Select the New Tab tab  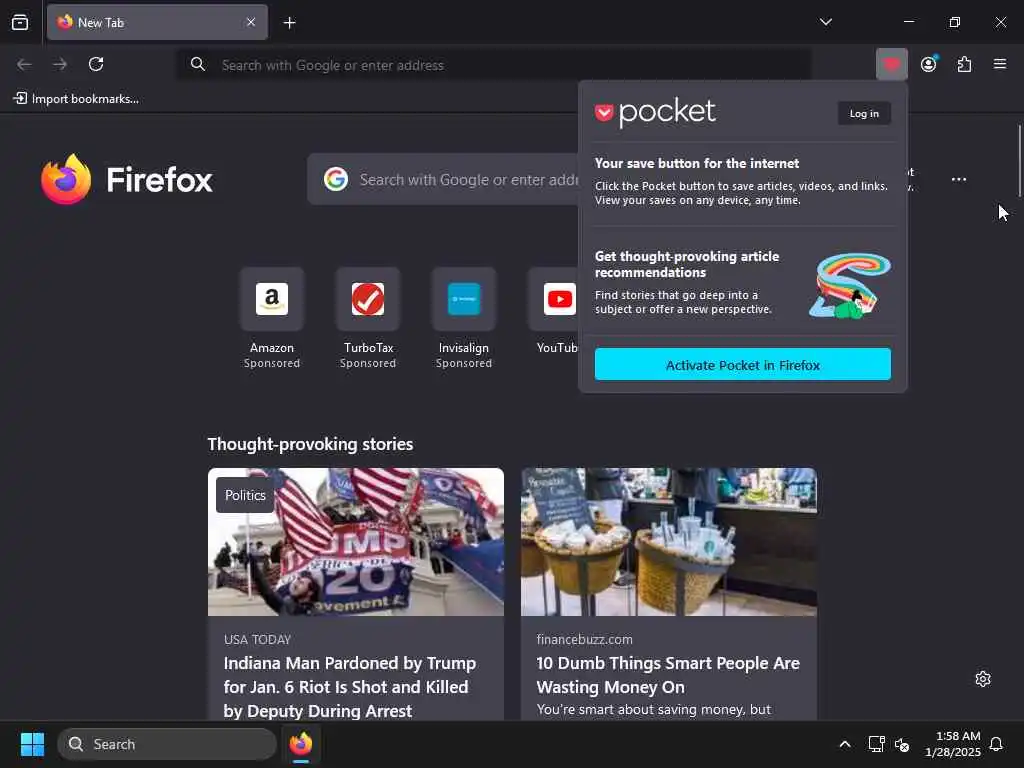click(157, 22)
